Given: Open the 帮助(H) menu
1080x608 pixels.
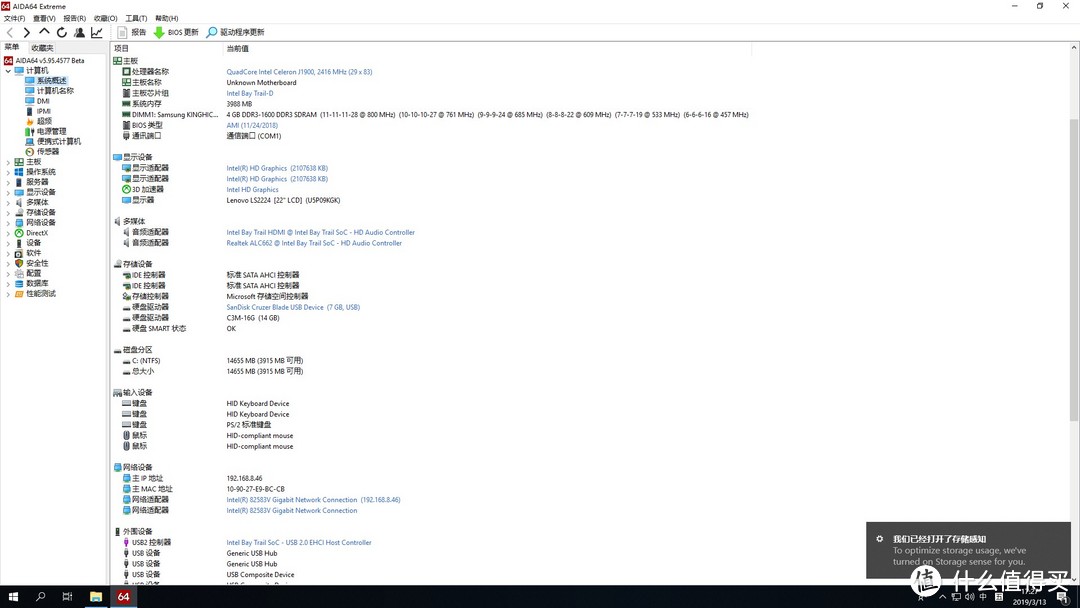Looking at the screenshot, I should [167, 19].
